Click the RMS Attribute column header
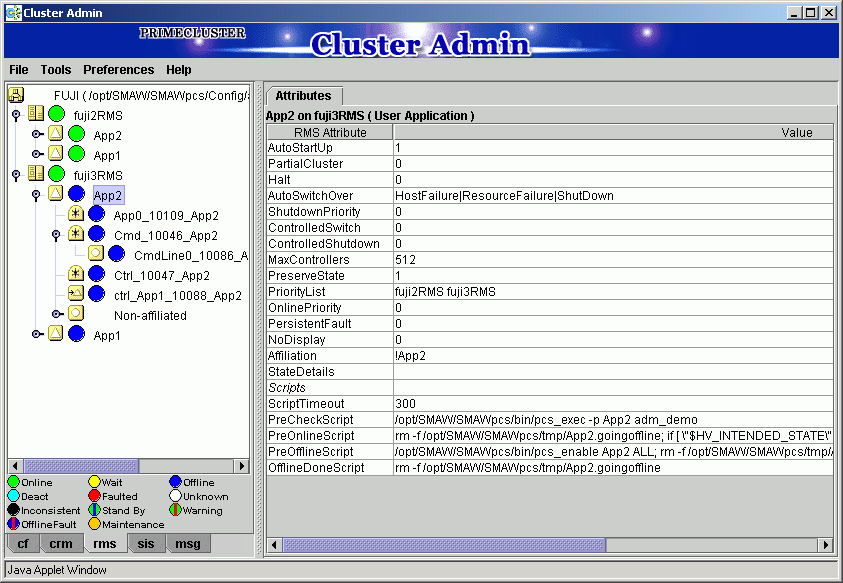 [330, 132]
